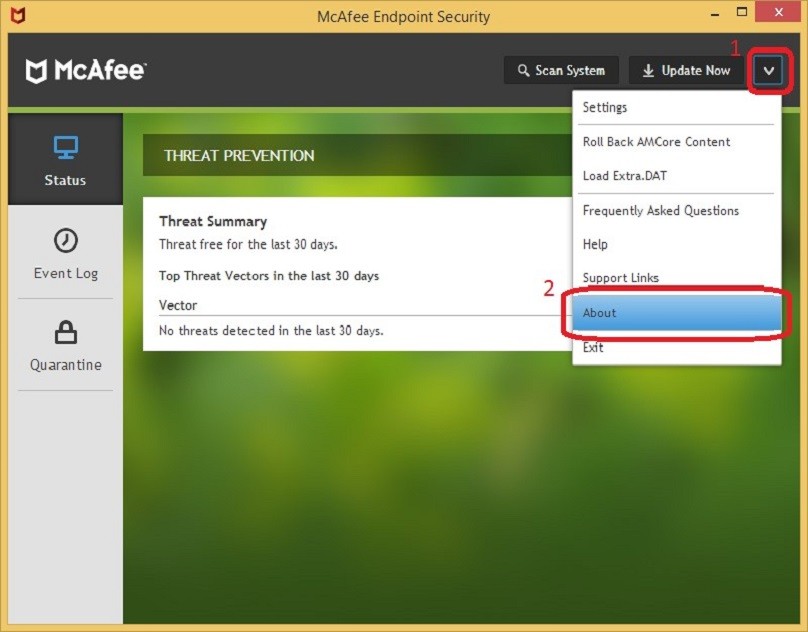Click the THREAT PREVENTION header
Viewport: 808px width, 632px height.
239,156
